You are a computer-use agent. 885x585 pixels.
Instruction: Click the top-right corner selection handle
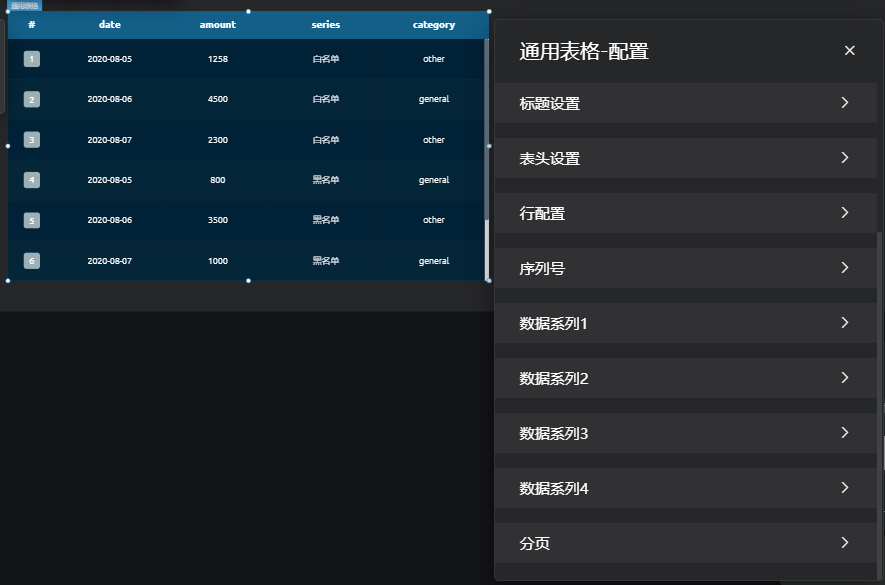point(489,11)
